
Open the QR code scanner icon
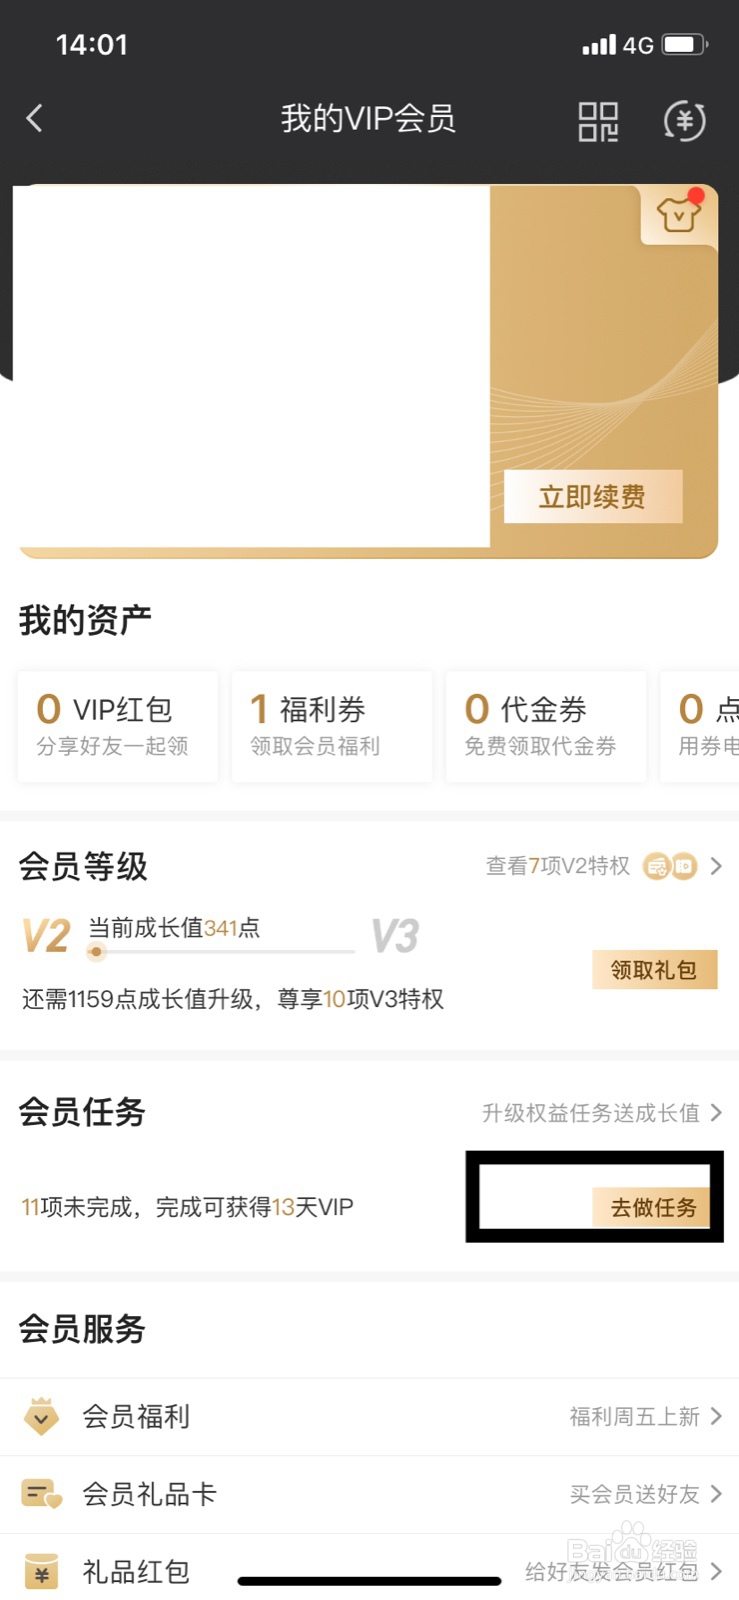click(598, 122)
